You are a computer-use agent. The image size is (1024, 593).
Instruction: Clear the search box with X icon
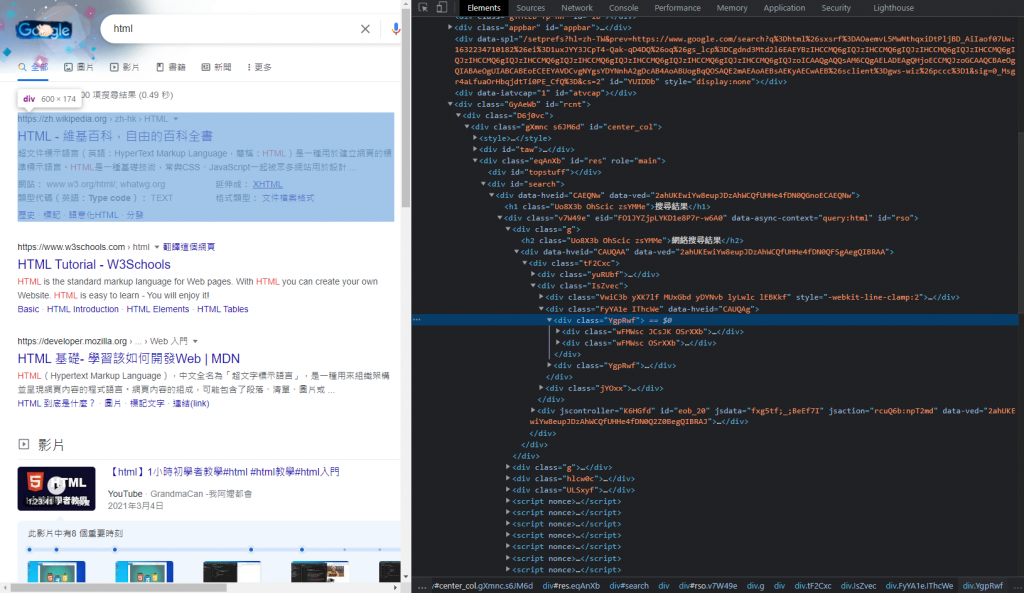(x=365, y=29)
